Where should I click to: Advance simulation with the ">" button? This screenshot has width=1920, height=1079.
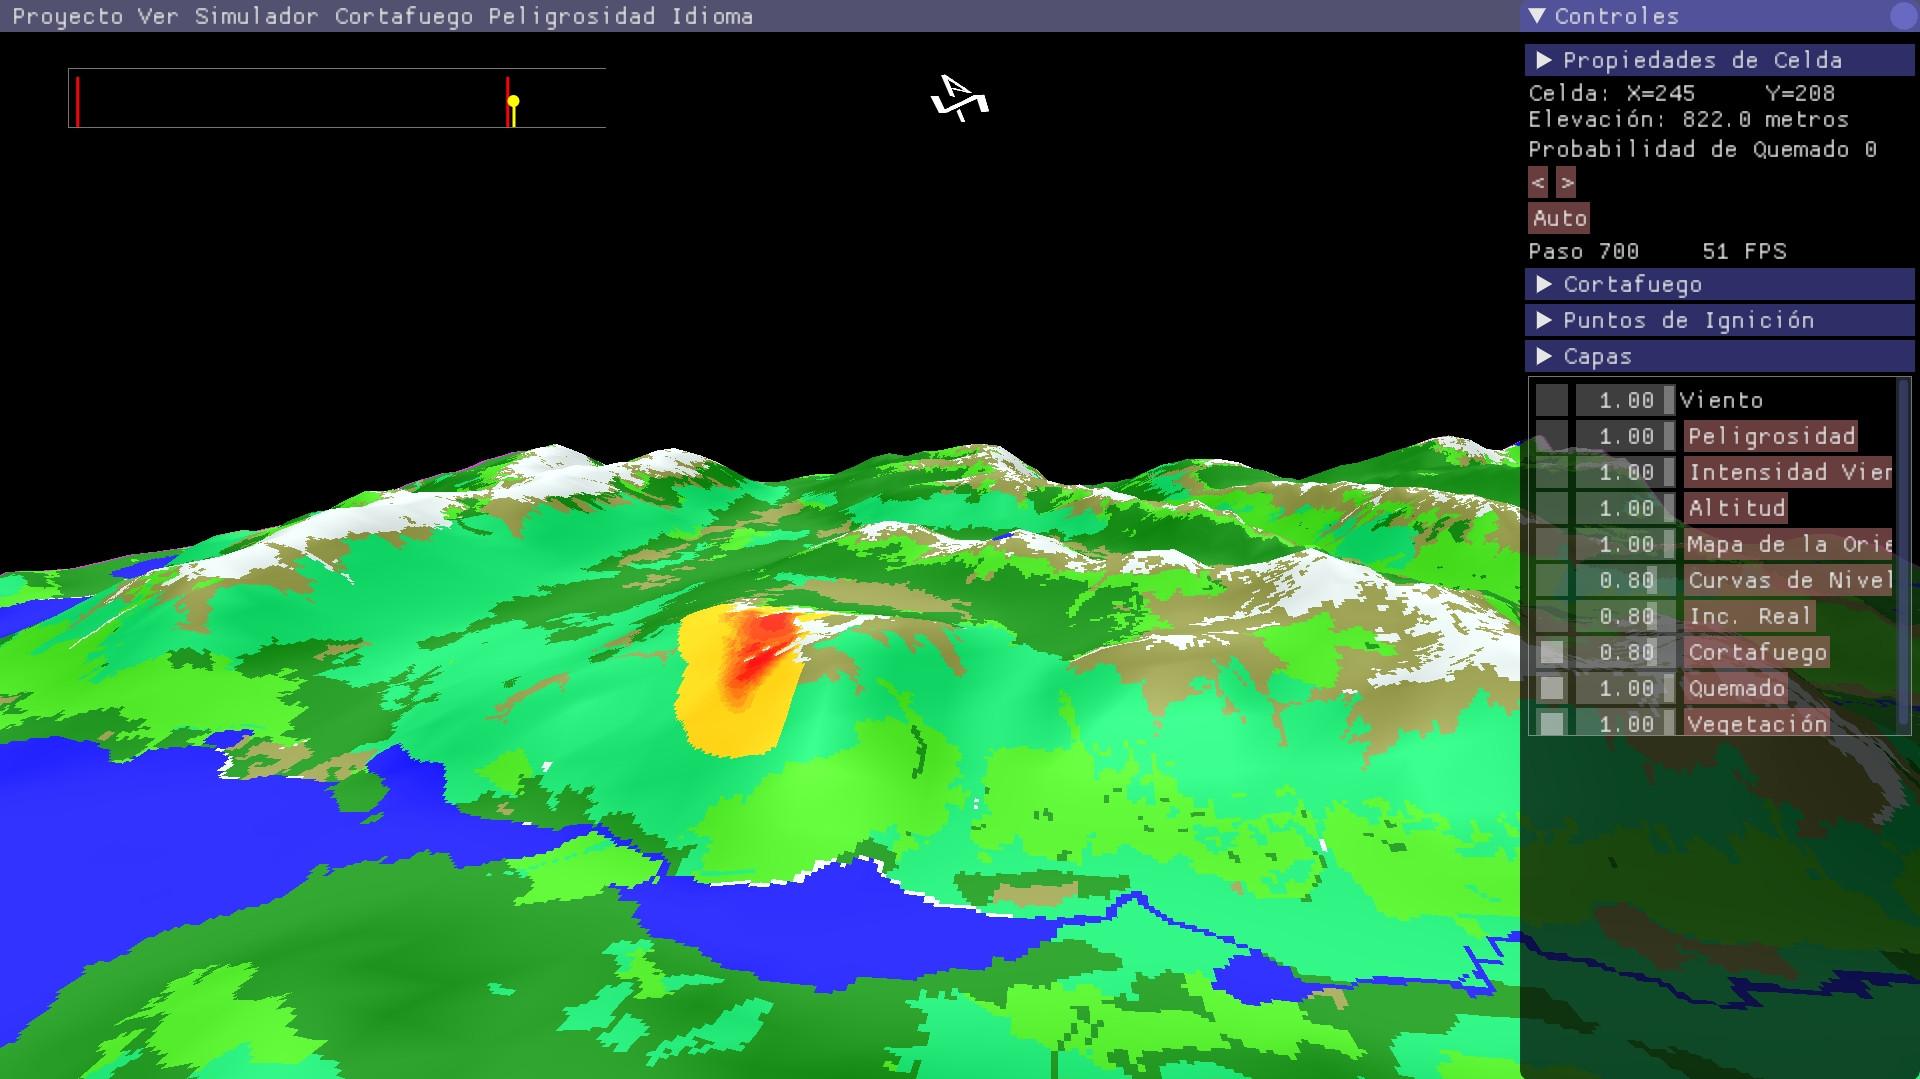[x=1566, y=183]
